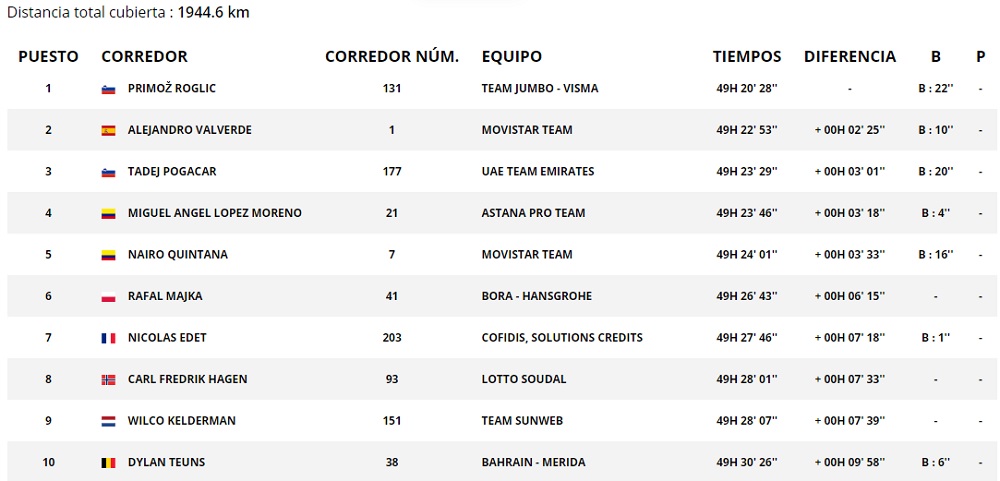Select the Team Jumbo - Visma team name
The height and width of the screenshot is (481, 1000).
(540, 89)
